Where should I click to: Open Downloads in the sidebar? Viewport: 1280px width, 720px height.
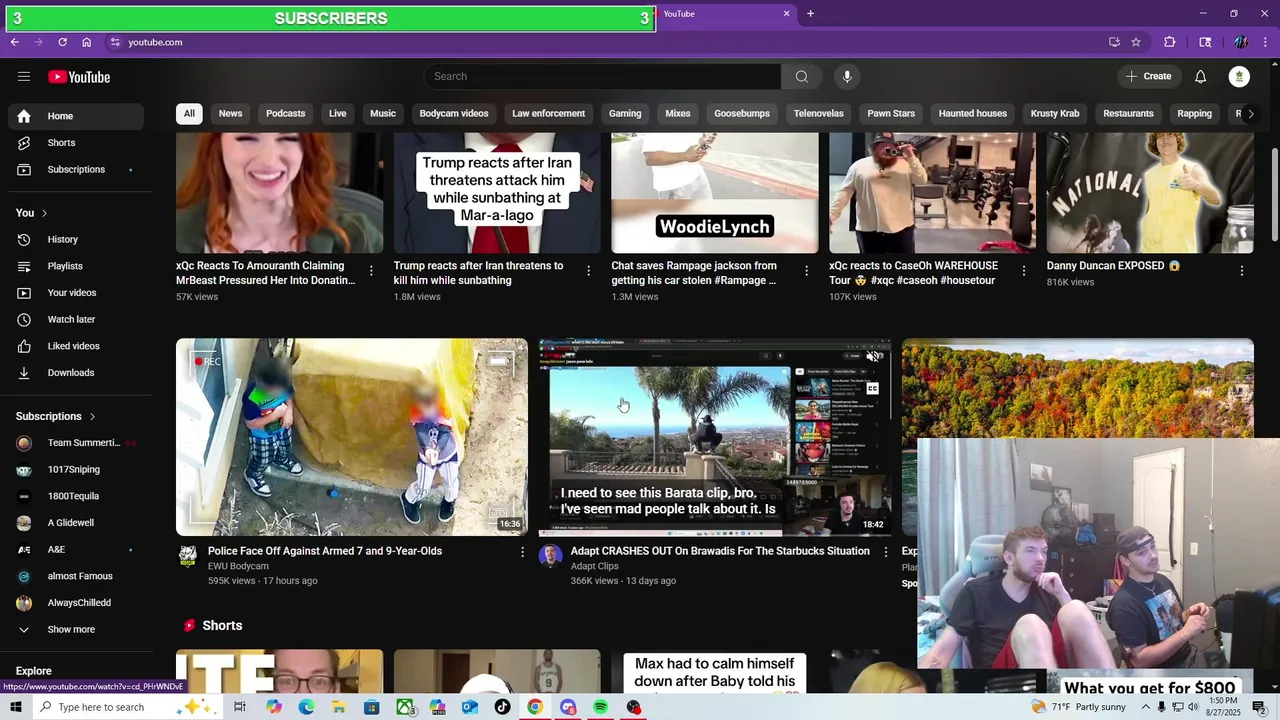tap(76, 373)
